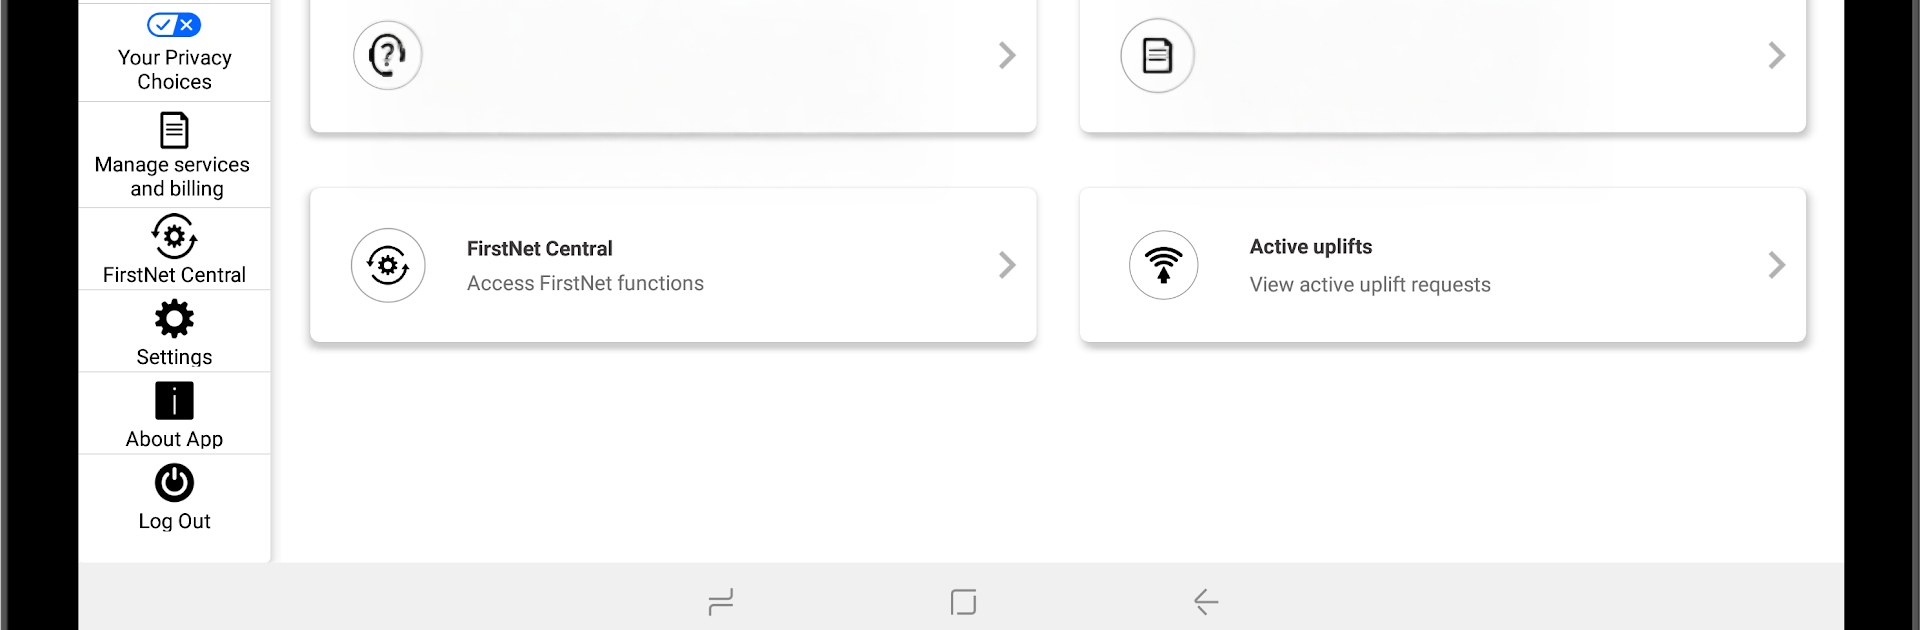This screenshot has height=630, width=1920.
Task: Tap the About App info icon
Action: pos(174,401)
